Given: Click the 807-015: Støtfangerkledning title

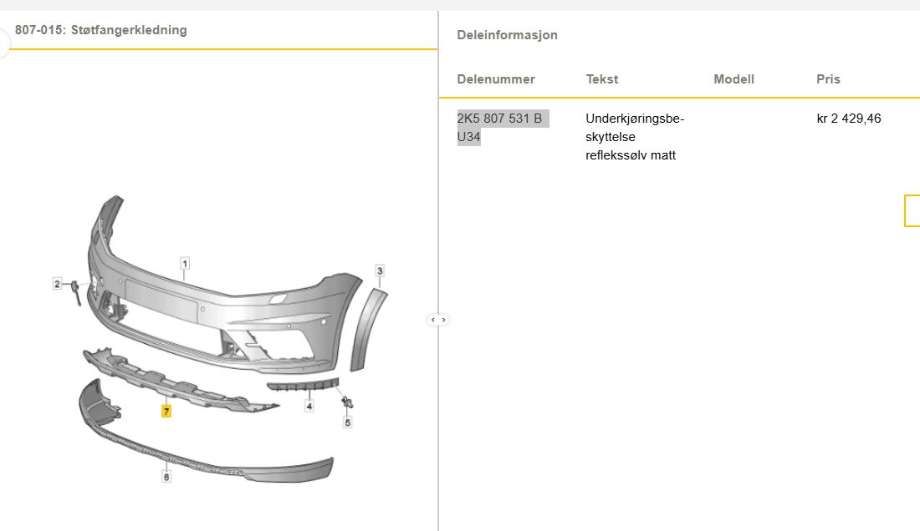Looking at the screenshot, I should click(101, 30).
